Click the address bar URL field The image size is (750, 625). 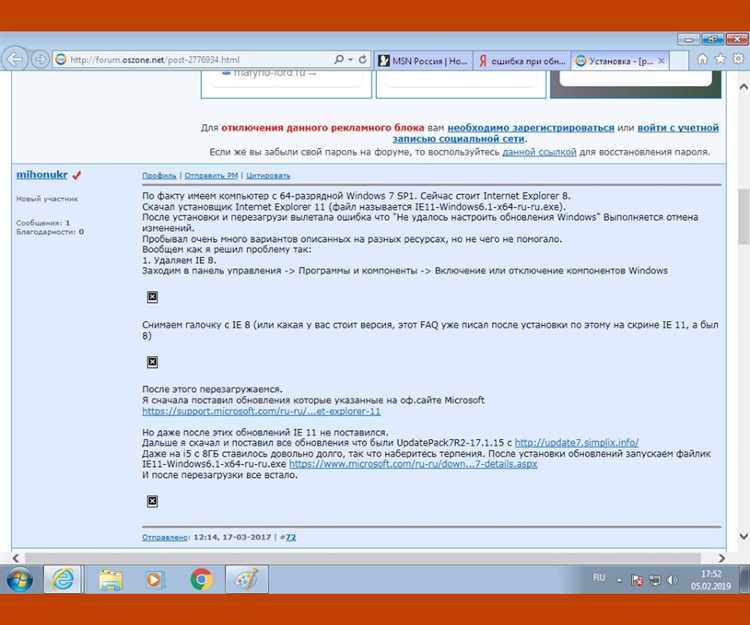click(x=190, y=59)
